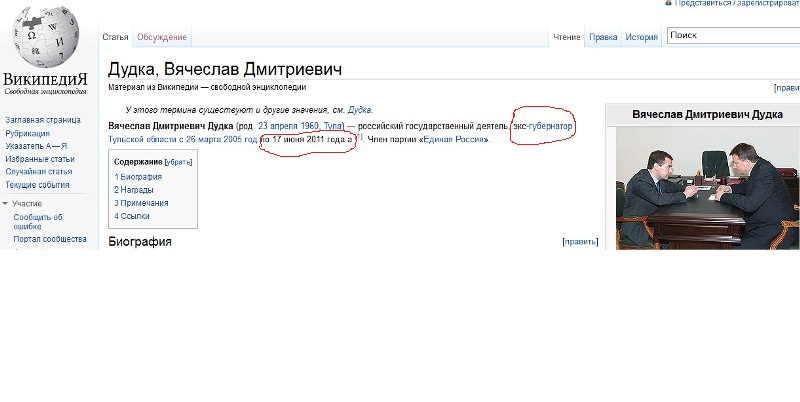800x402 pixels.
Task: Open Текущие события in the sidebar
Action: coord(37,185)
